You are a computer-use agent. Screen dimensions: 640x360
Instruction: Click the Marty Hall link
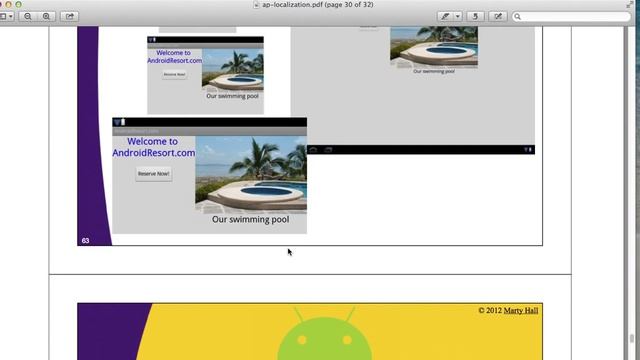click(x=521, y=311)
